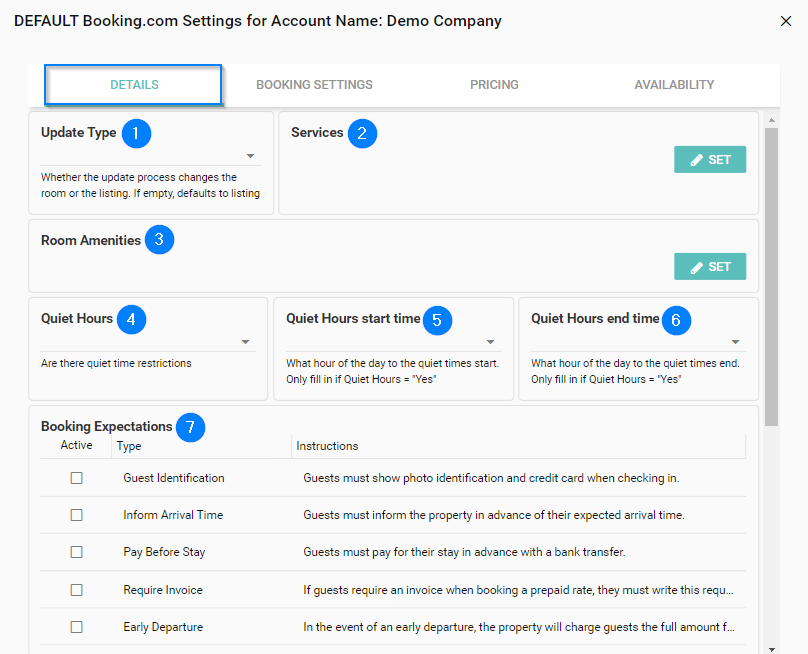
Task: Enable the Early Departure expectation
Action: pos(76,627)
